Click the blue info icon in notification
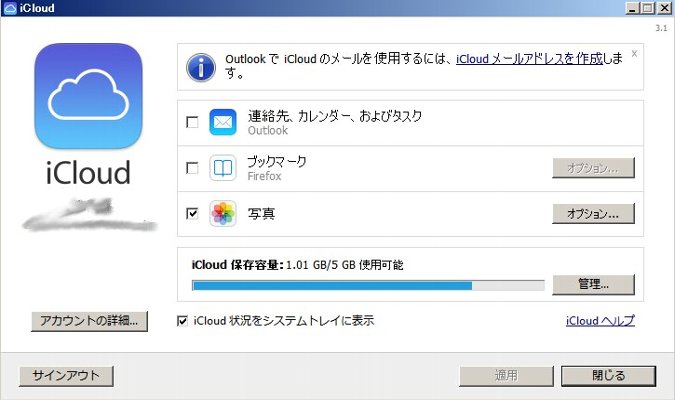This screenshot has width=675, height=400. click(201, 68)
